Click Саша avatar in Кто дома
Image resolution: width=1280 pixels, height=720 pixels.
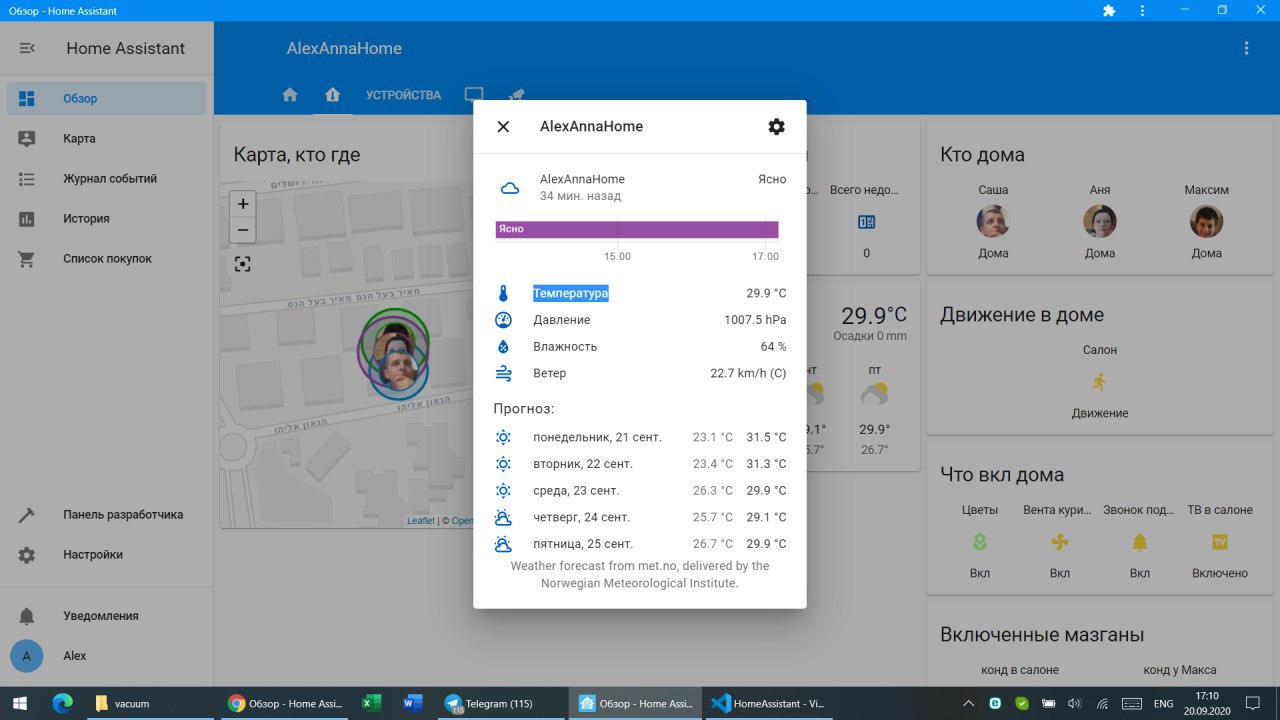pos(993,222)
